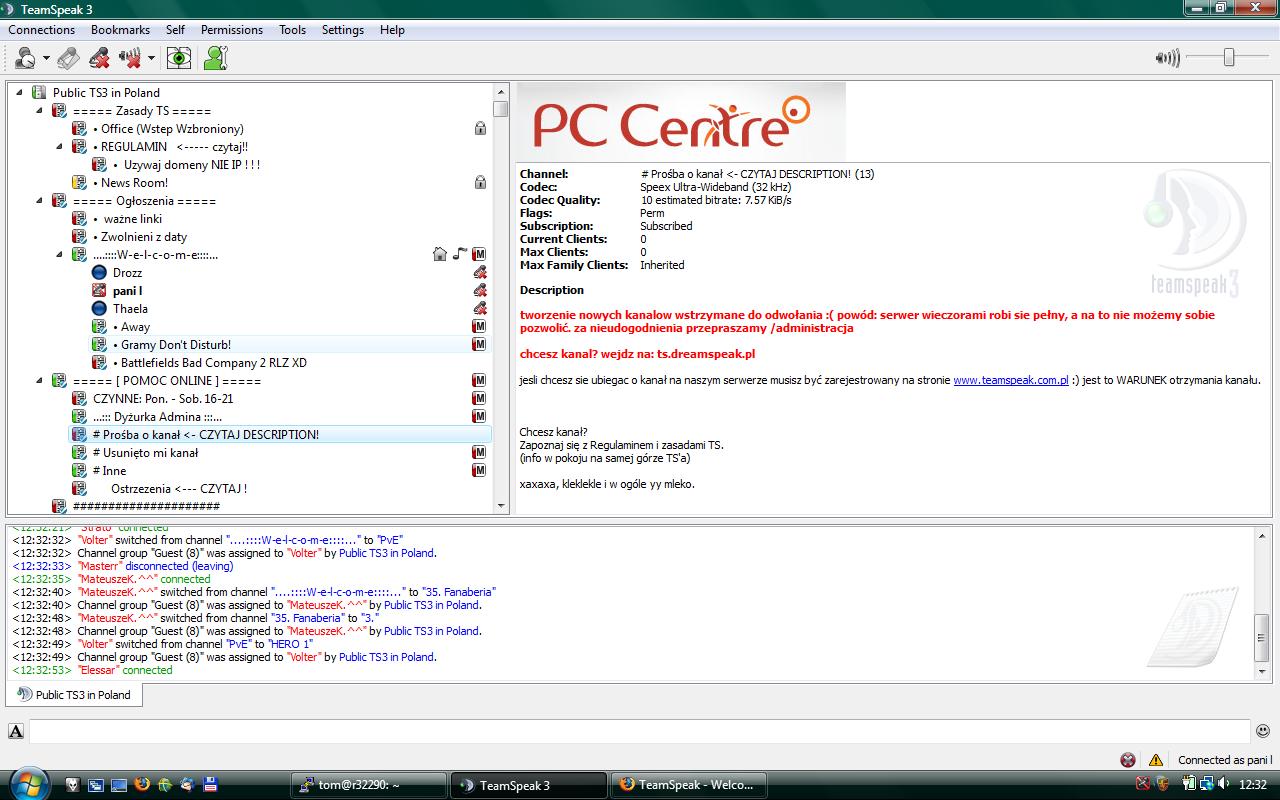Adjust the volume slider handle at top right
This screenshot has height=800, width=1280.
point(1229,58)
